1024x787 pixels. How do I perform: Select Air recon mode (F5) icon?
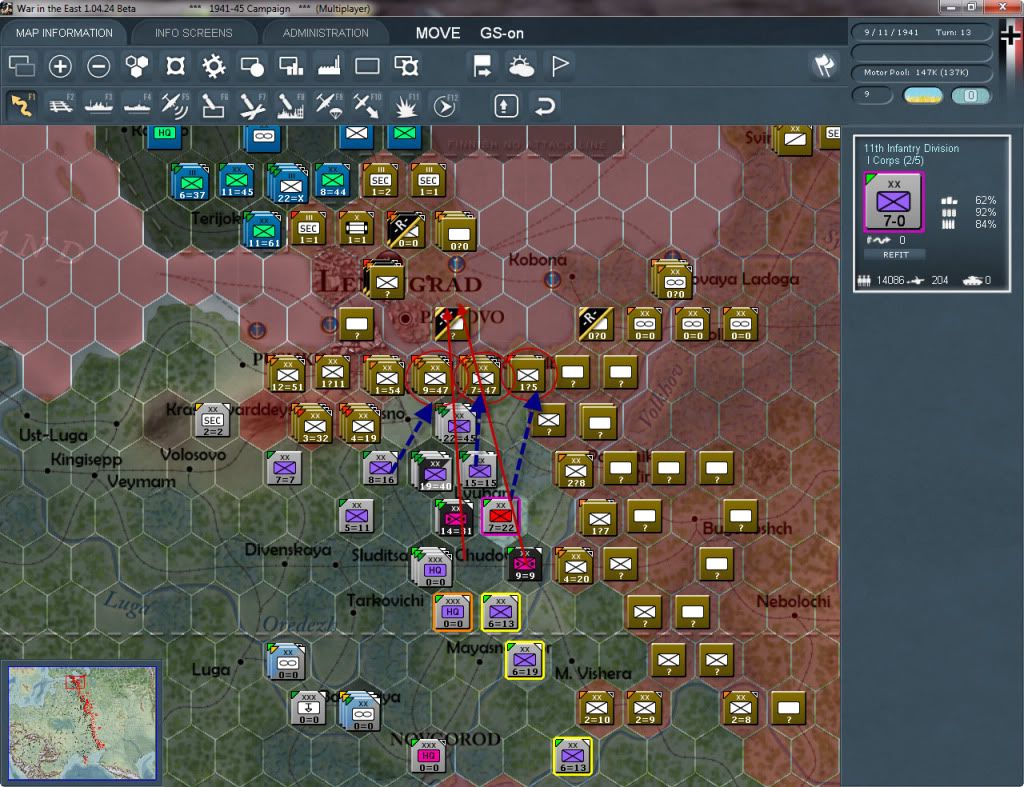[x=175, y=105]
